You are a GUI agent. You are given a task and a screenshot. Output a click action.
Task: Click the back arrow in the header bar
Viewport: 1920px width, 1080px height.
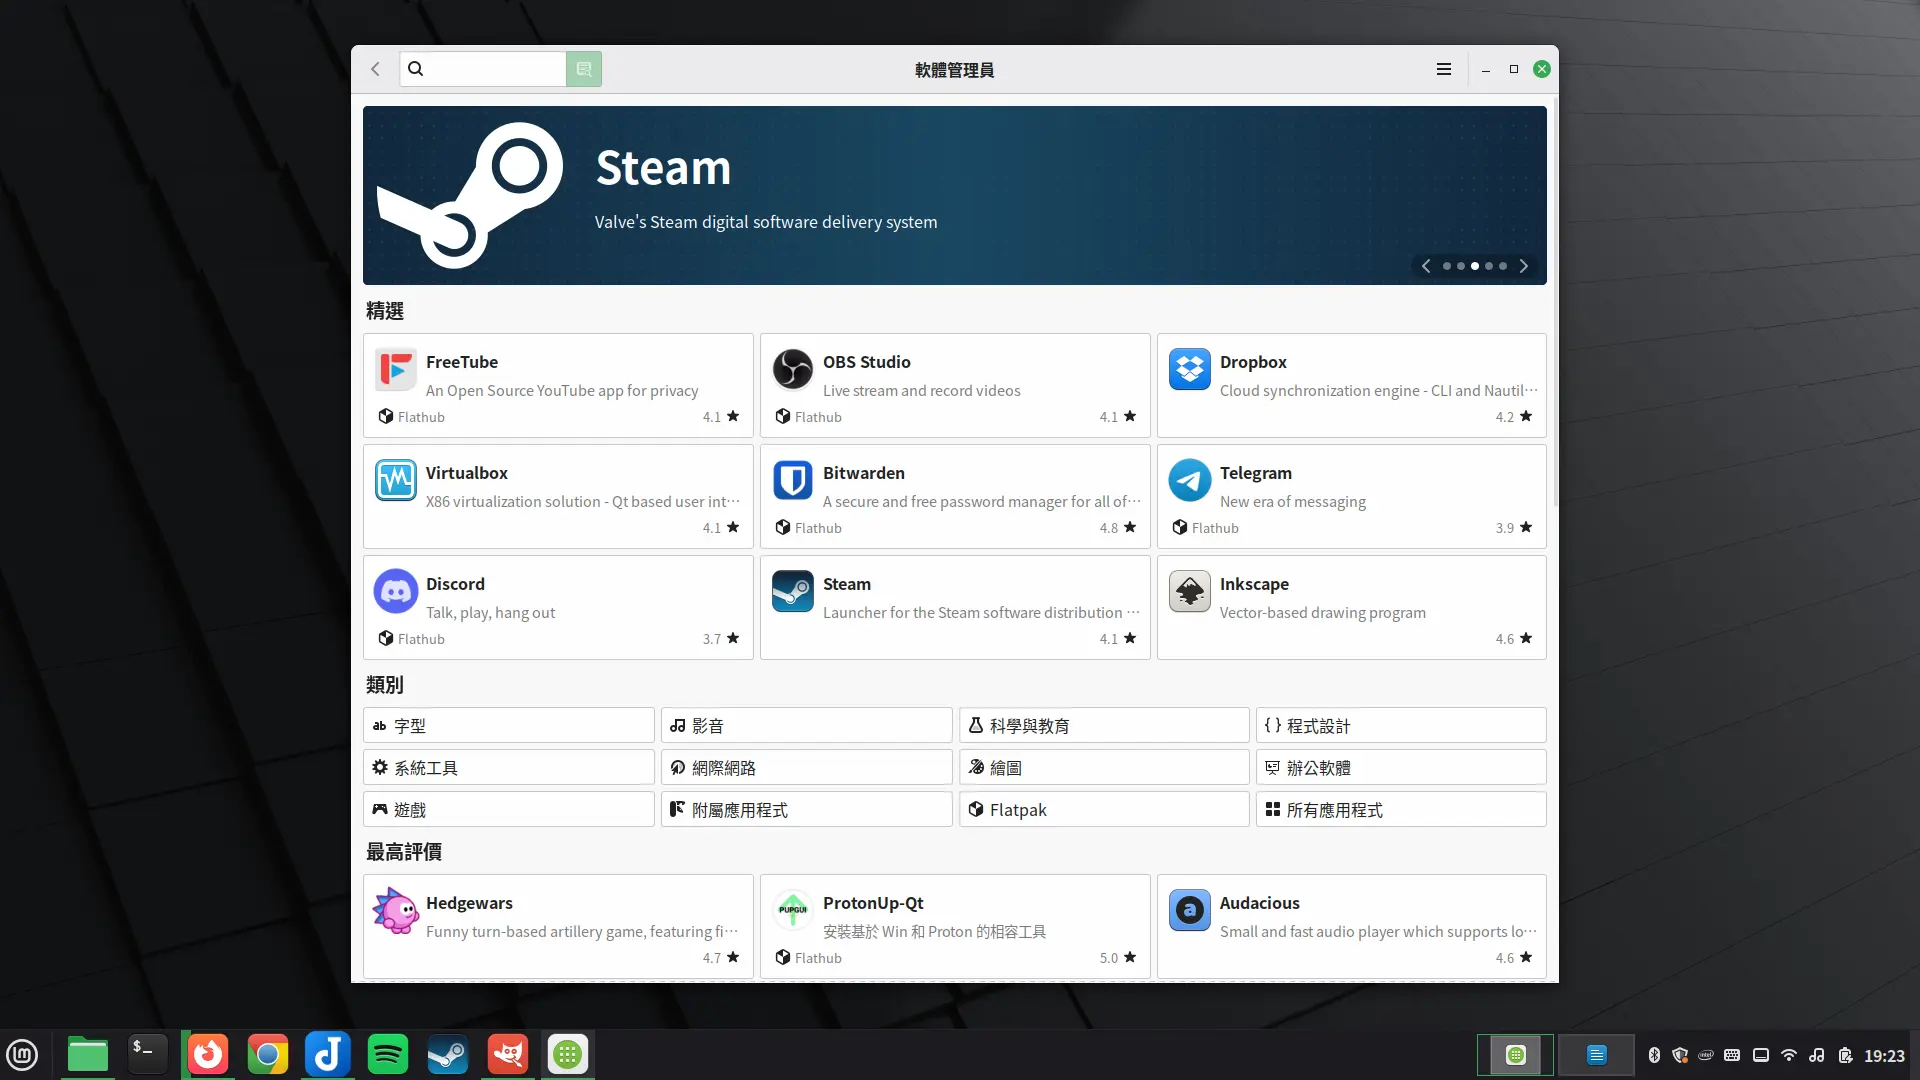(x=375, y=69)
